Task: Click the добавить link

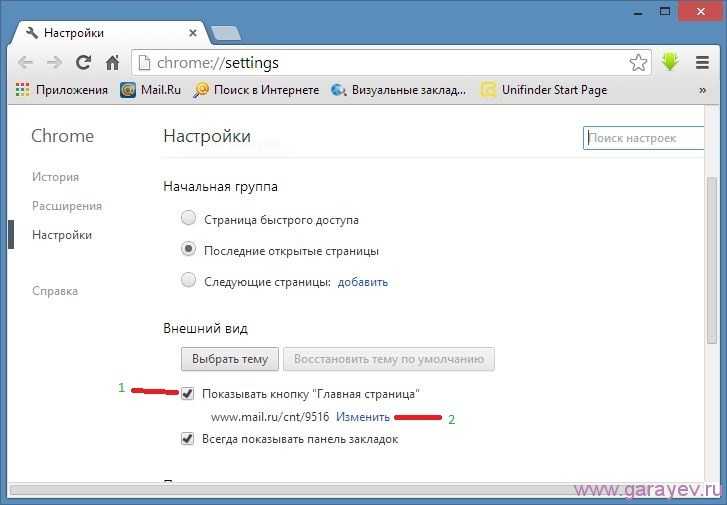Action: coord(363,281)
